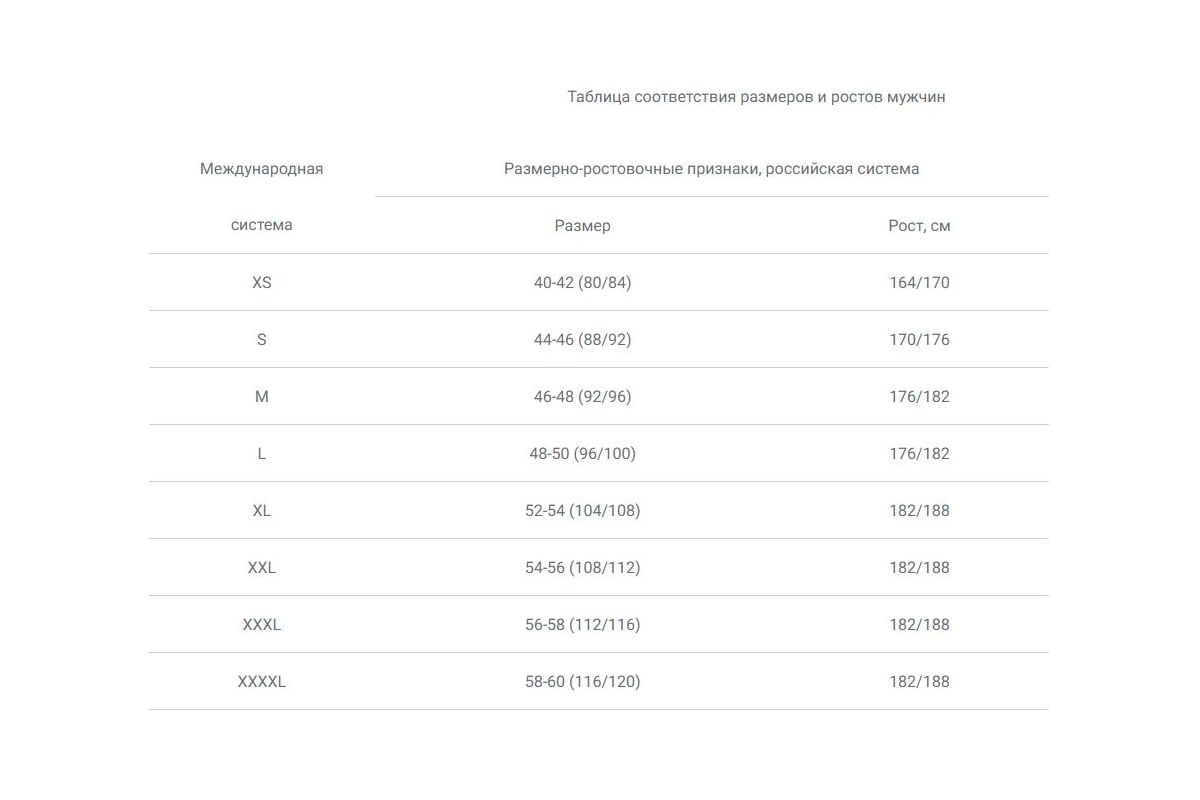Click the XS size cell
The height and width of the screenshot is (800, 1200).
(262, 283)
